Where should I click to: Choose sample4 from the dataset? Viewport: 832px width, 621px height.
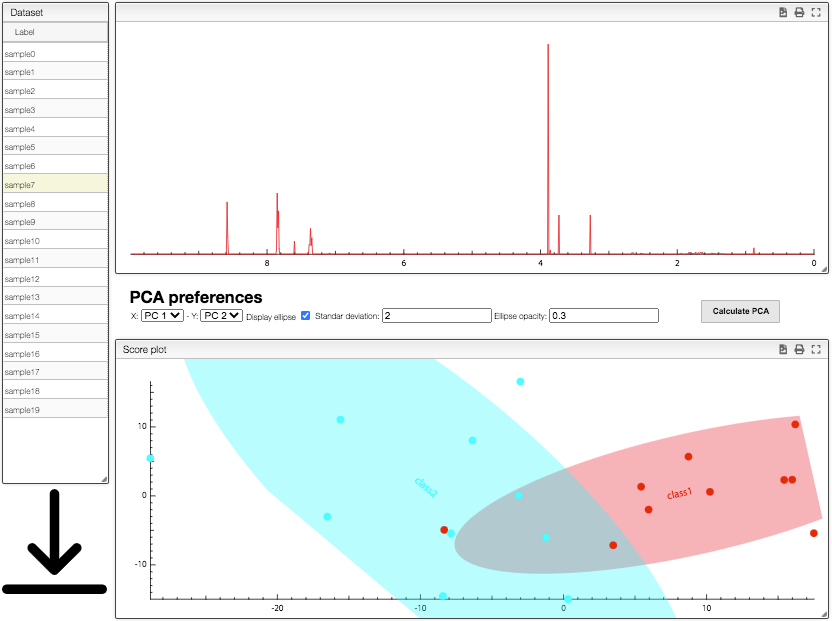[x=55, y=128]
